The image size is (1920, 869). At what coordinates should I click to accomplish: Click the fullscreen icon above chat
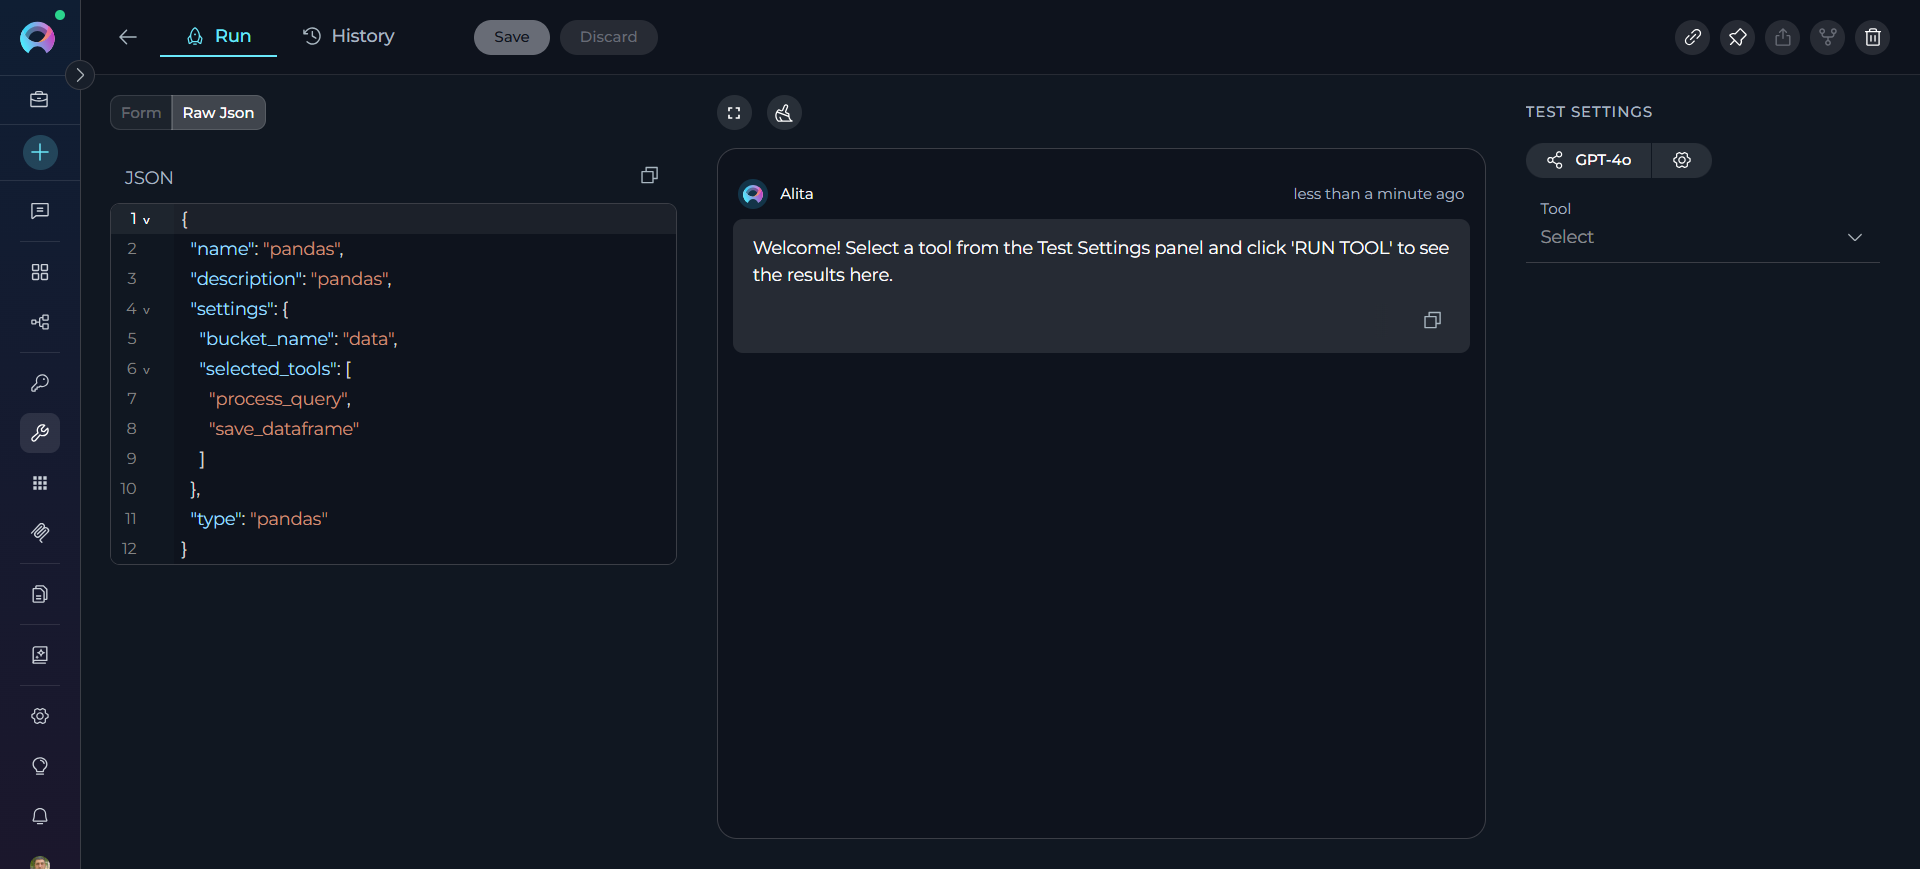click(734, 113)
